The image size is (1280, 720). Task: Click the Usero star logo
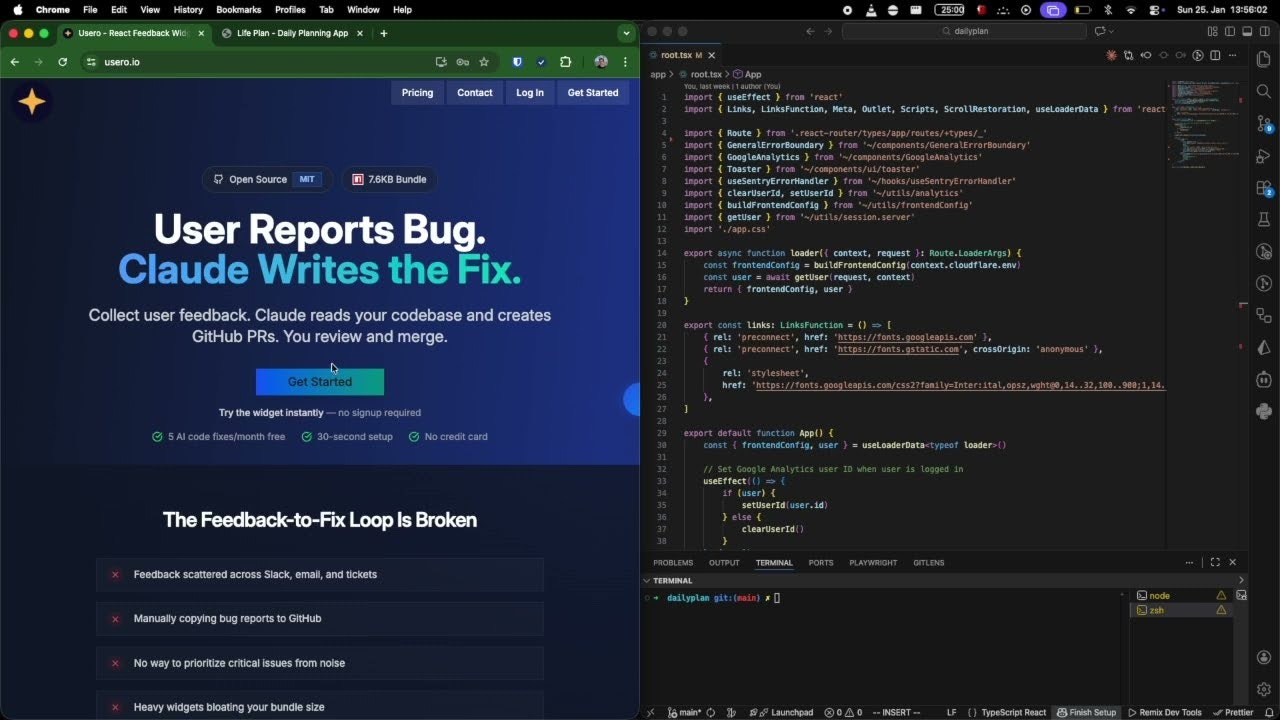pos(32,101)
